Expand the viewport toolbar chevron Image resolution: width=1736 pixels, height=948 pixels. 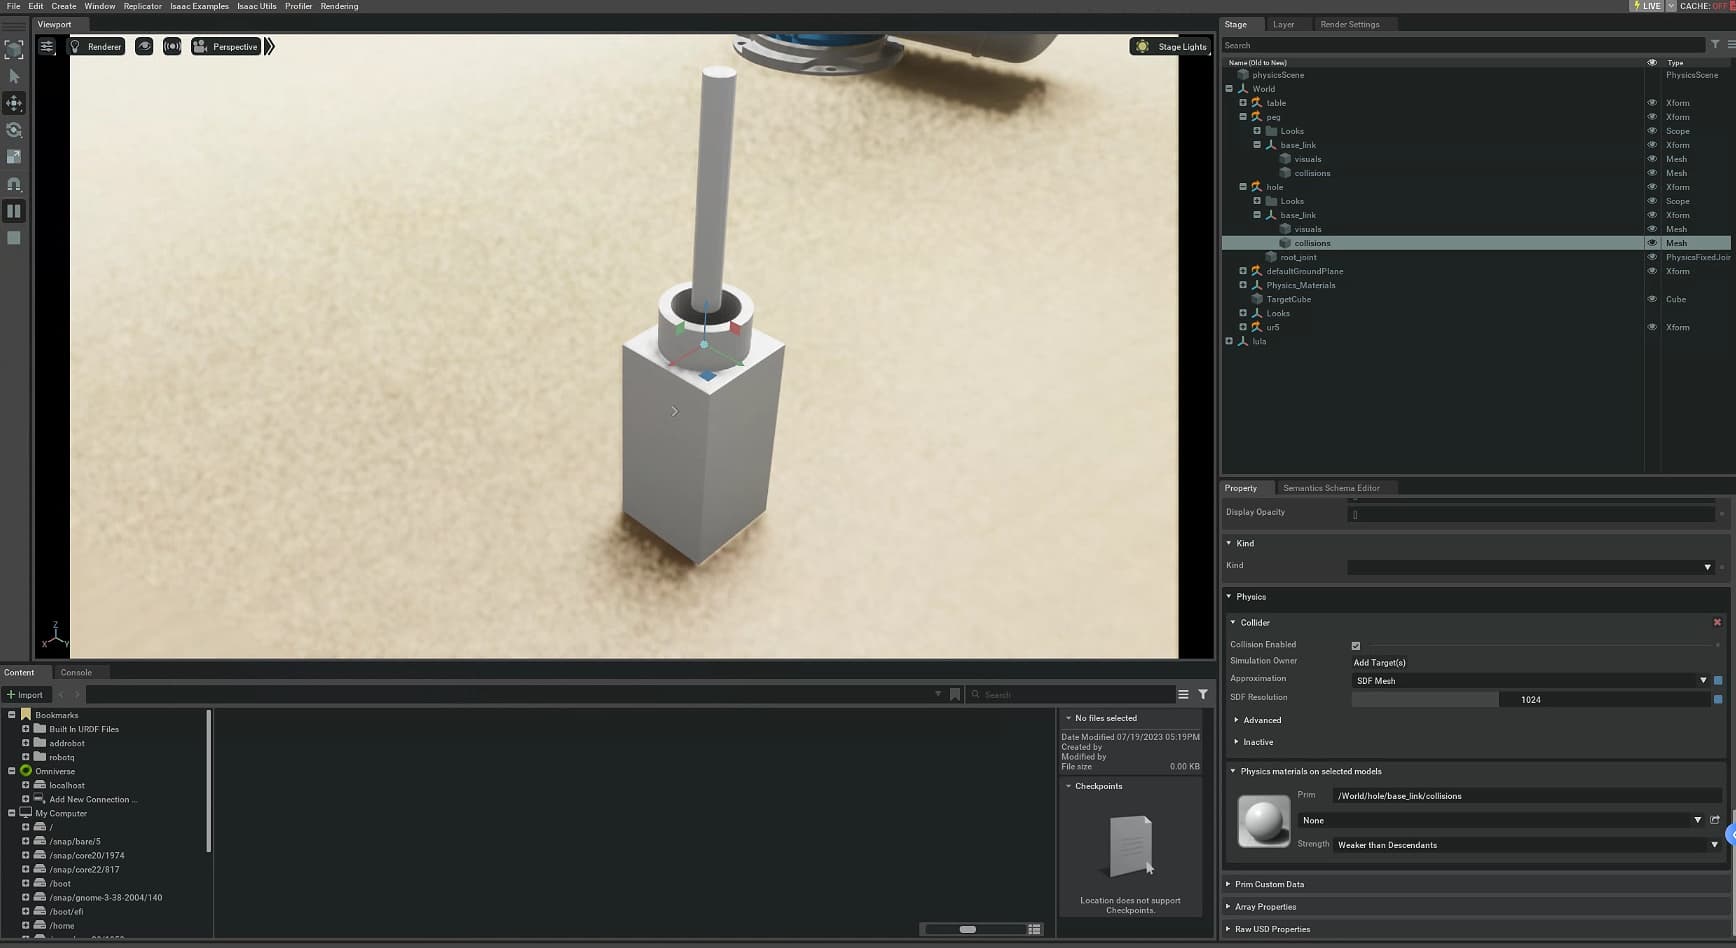pyautogui.click(x=269, y=46)
